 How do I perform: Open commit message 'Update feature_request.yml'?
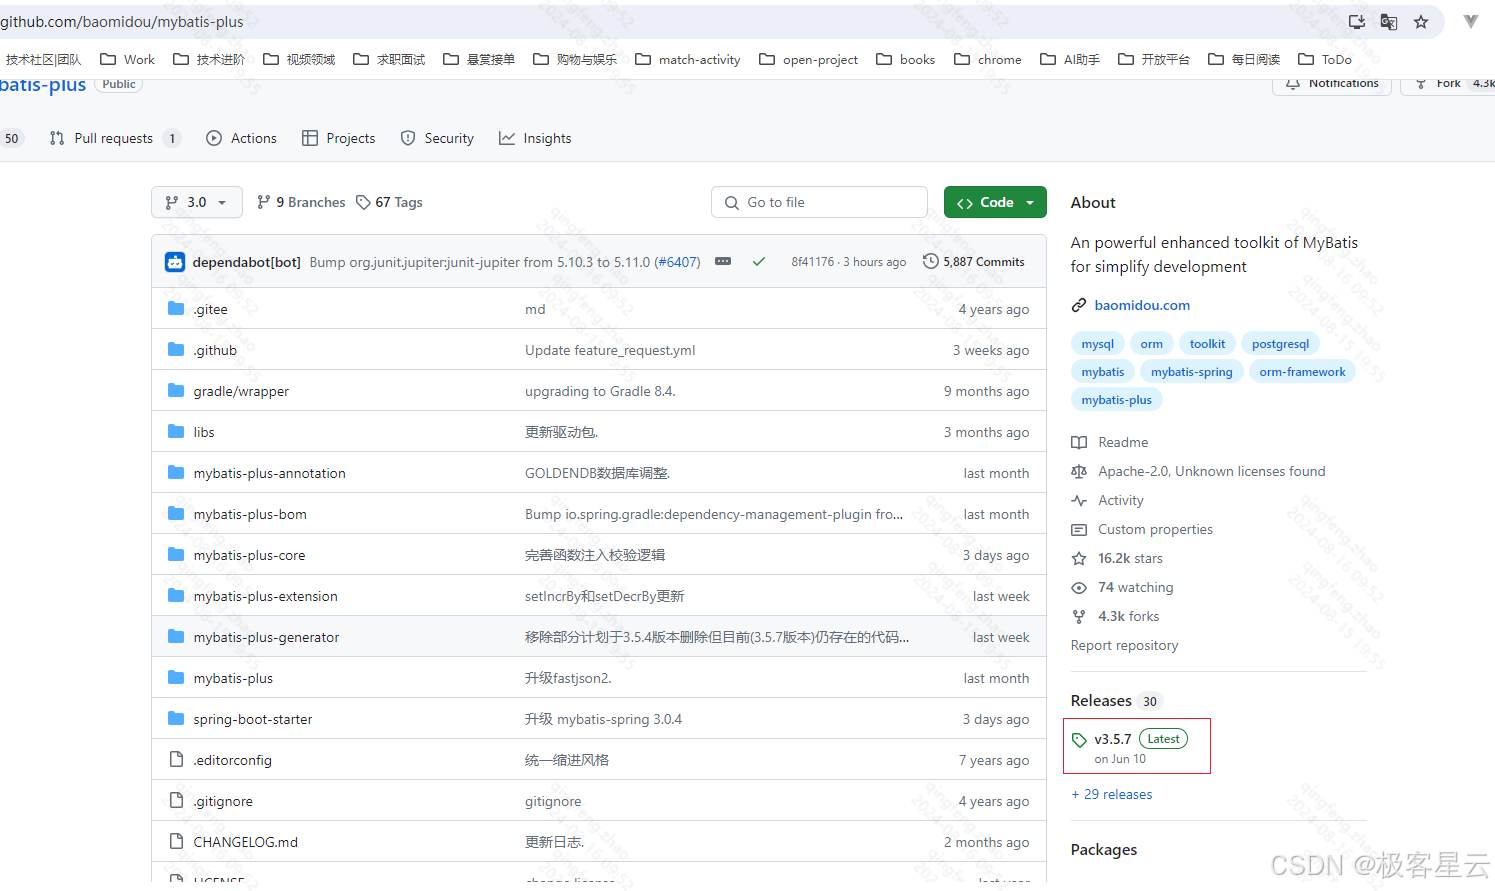coord(610,351)
